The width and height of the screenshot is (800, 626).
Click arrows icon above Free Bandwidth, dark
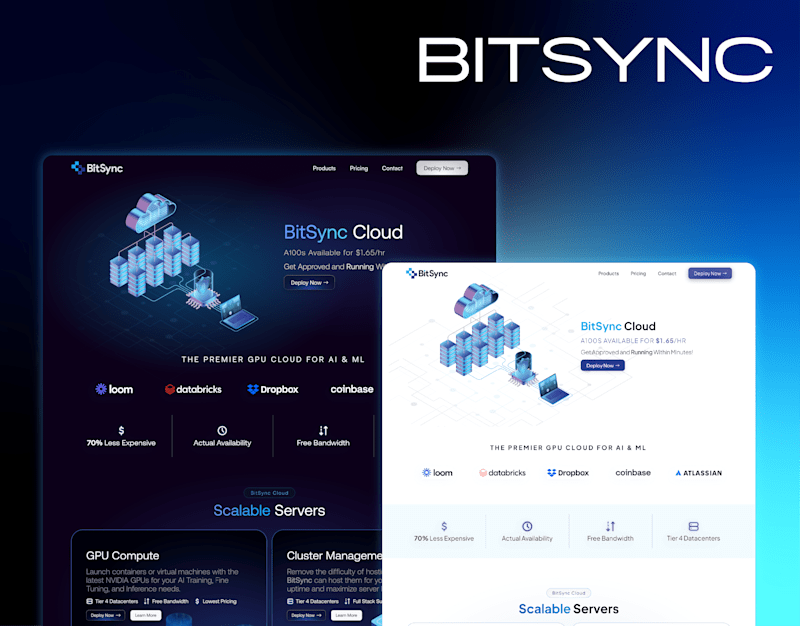pyautogui.click(x=323, y=431)
